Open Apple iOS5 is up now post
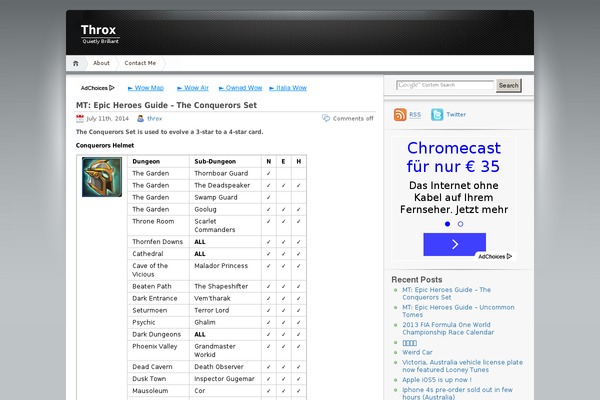This screenshot has width=600, height=400. (x=437, y=380)
